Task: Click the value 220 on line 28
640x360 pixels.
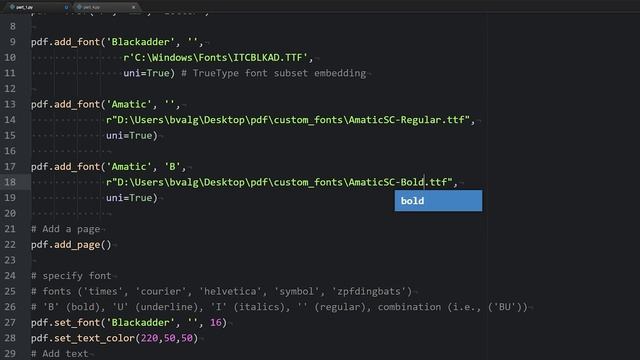Action: pos(149,338)
